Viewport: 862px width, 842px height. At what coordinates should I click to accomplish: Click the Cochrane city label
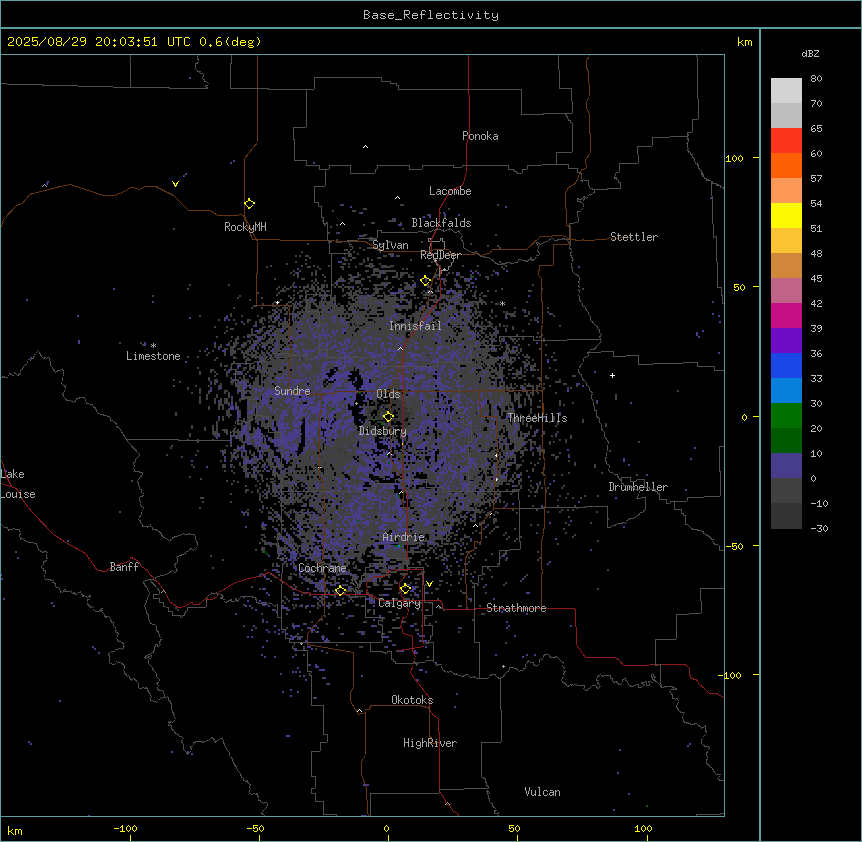click(322, 568)
